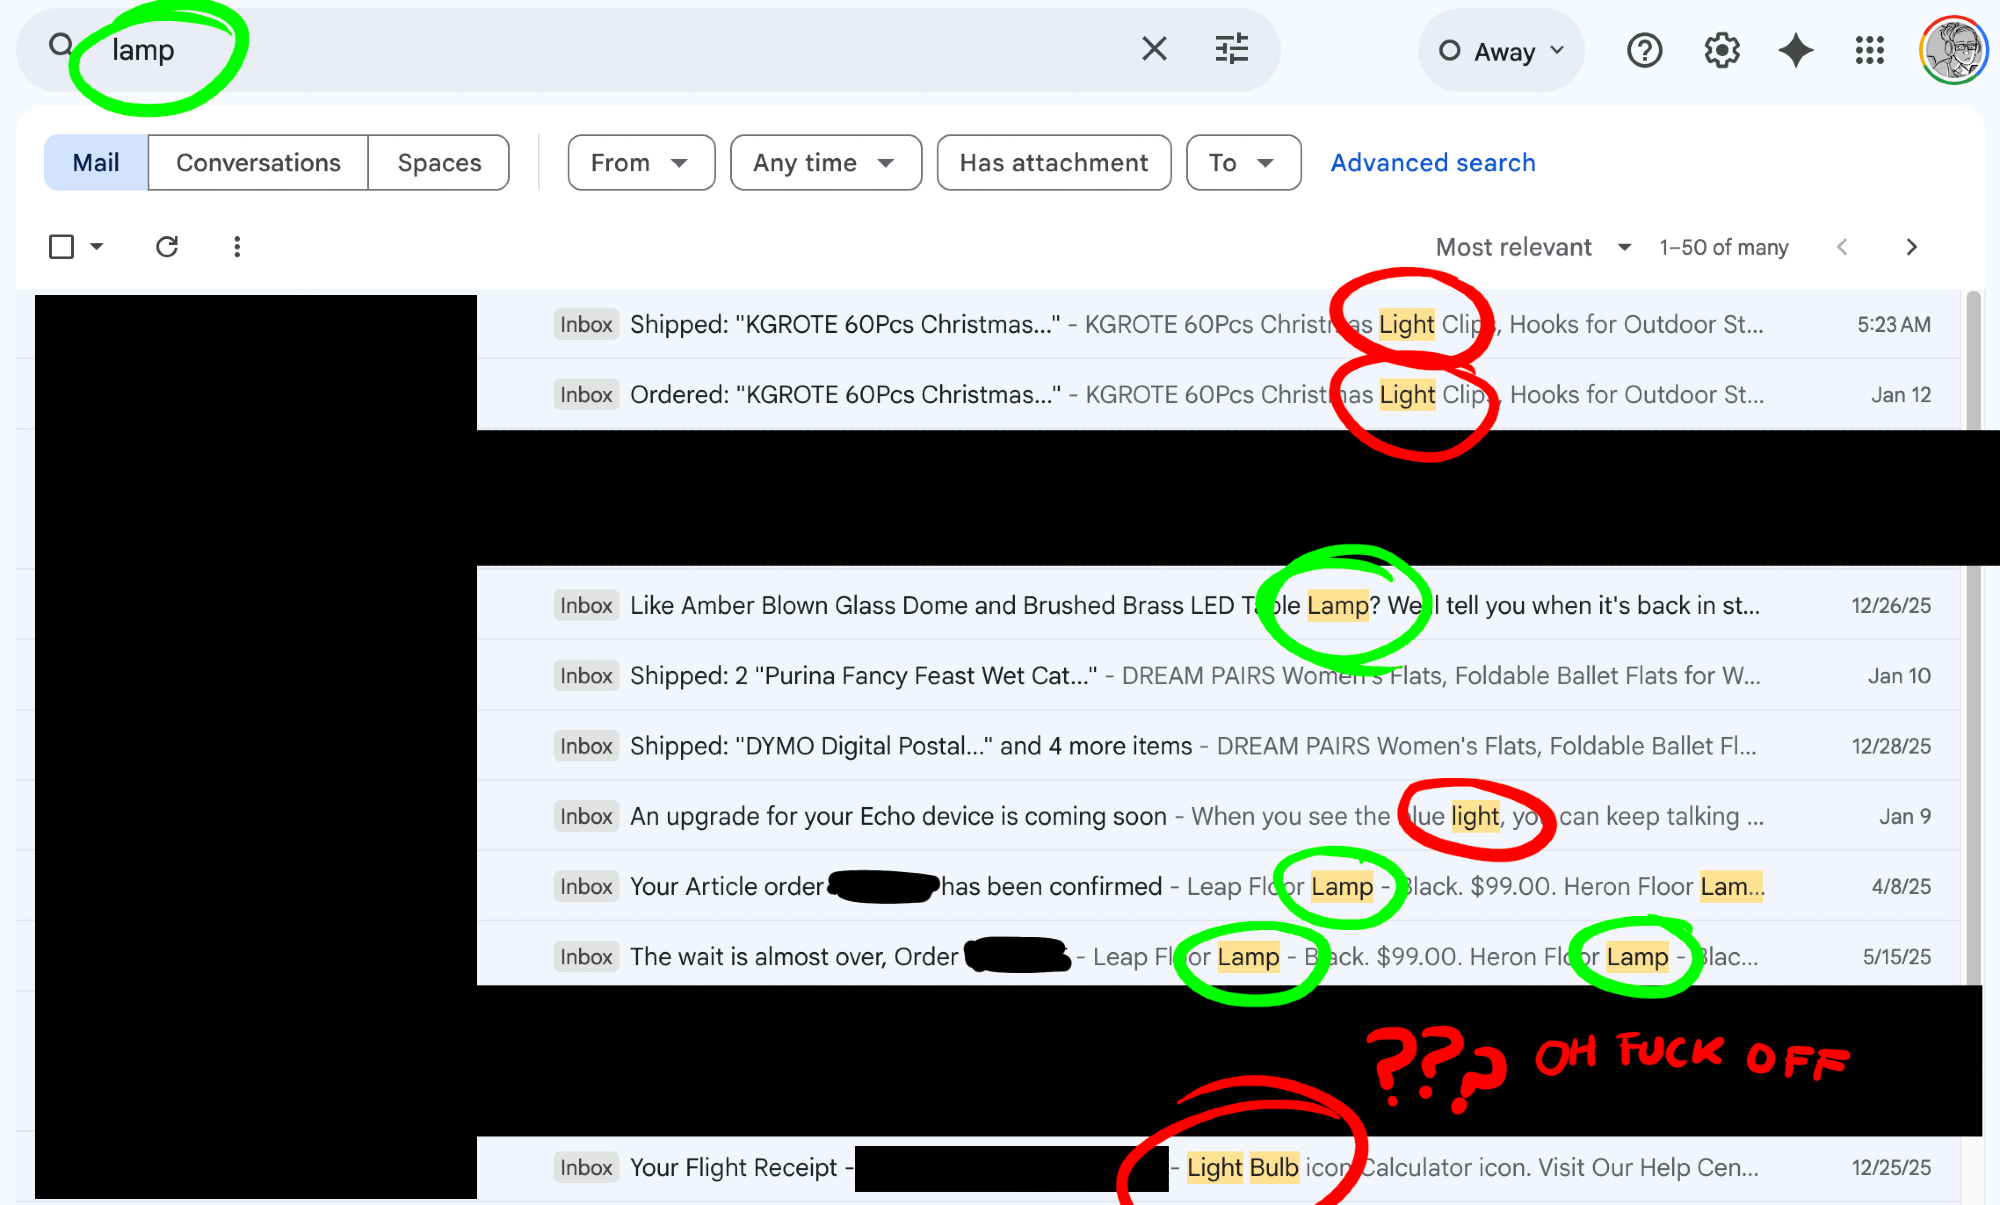Open the Any time dropdown

pos(825,162)
